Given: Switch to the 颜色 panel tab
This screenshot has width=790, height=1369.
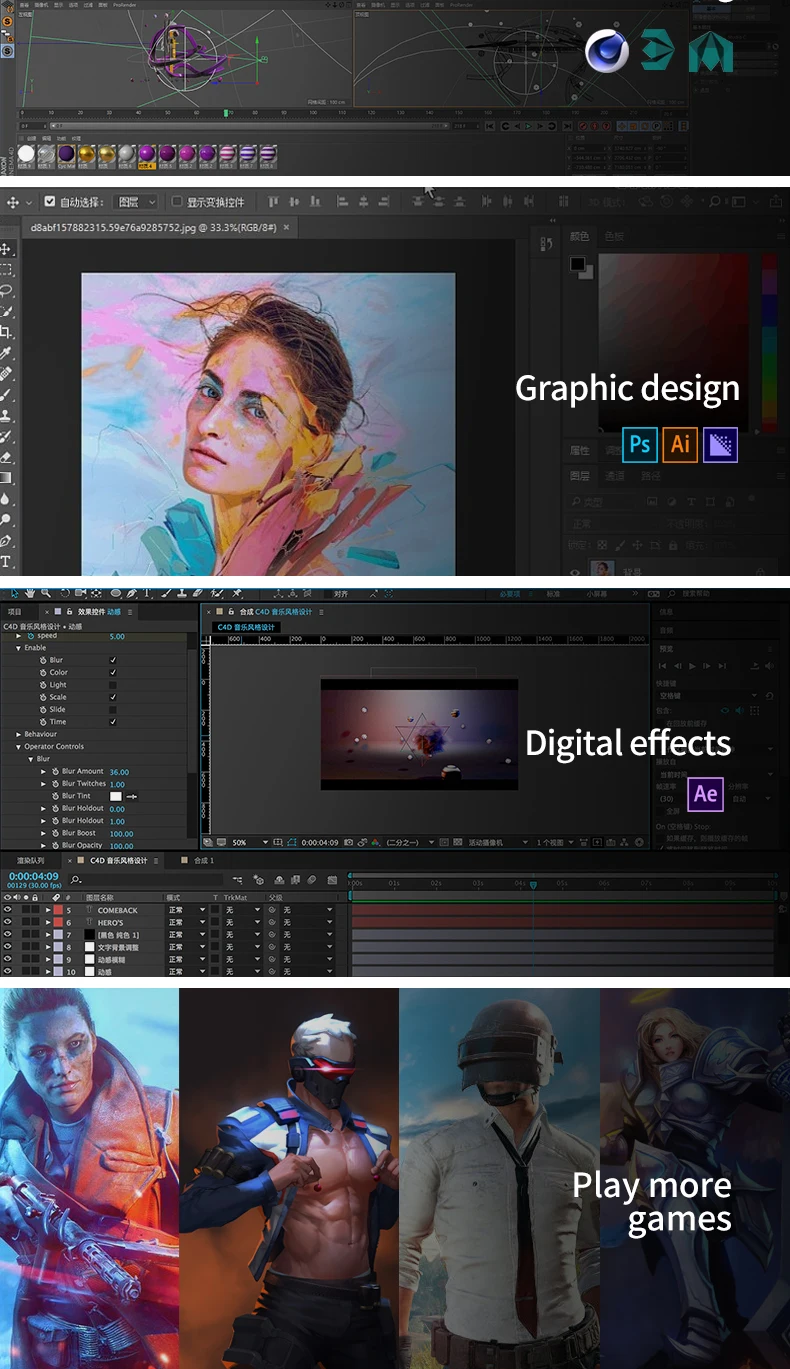Looking at the screenshot, I should tap(580, 236).
